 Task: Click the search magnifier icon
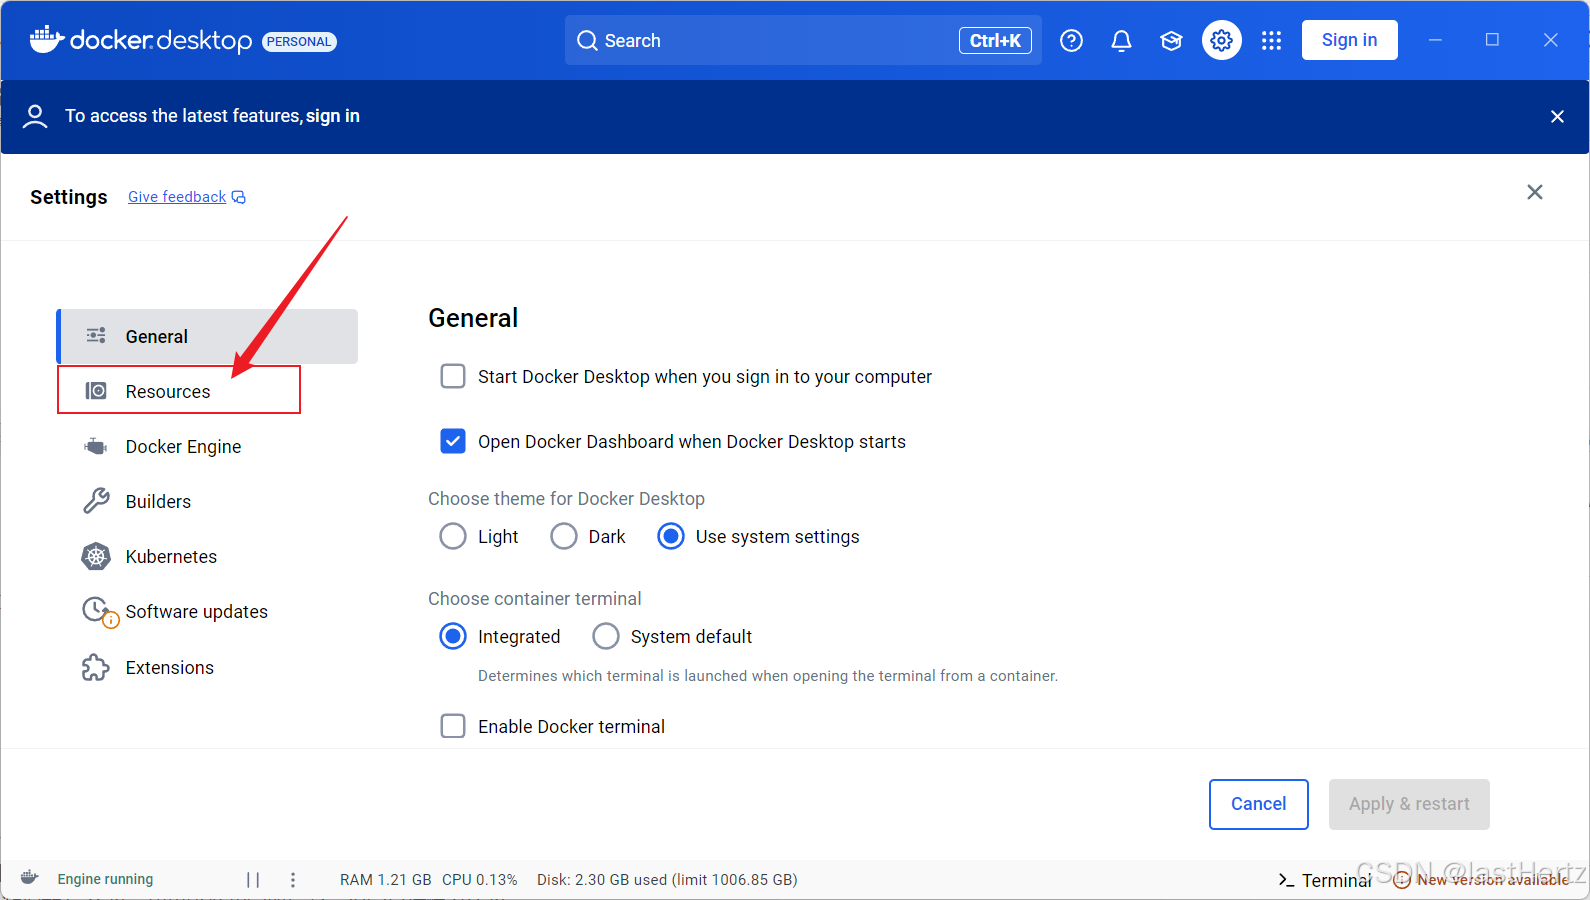coord(587,41)
